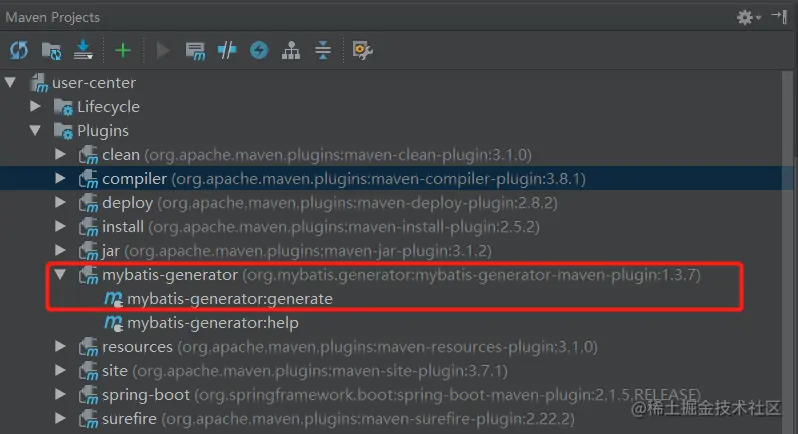Click the site plugin icon
Image resolution: width=798 pixels, height=434 pixels.
pyautogui.click(x=88, y=371)
